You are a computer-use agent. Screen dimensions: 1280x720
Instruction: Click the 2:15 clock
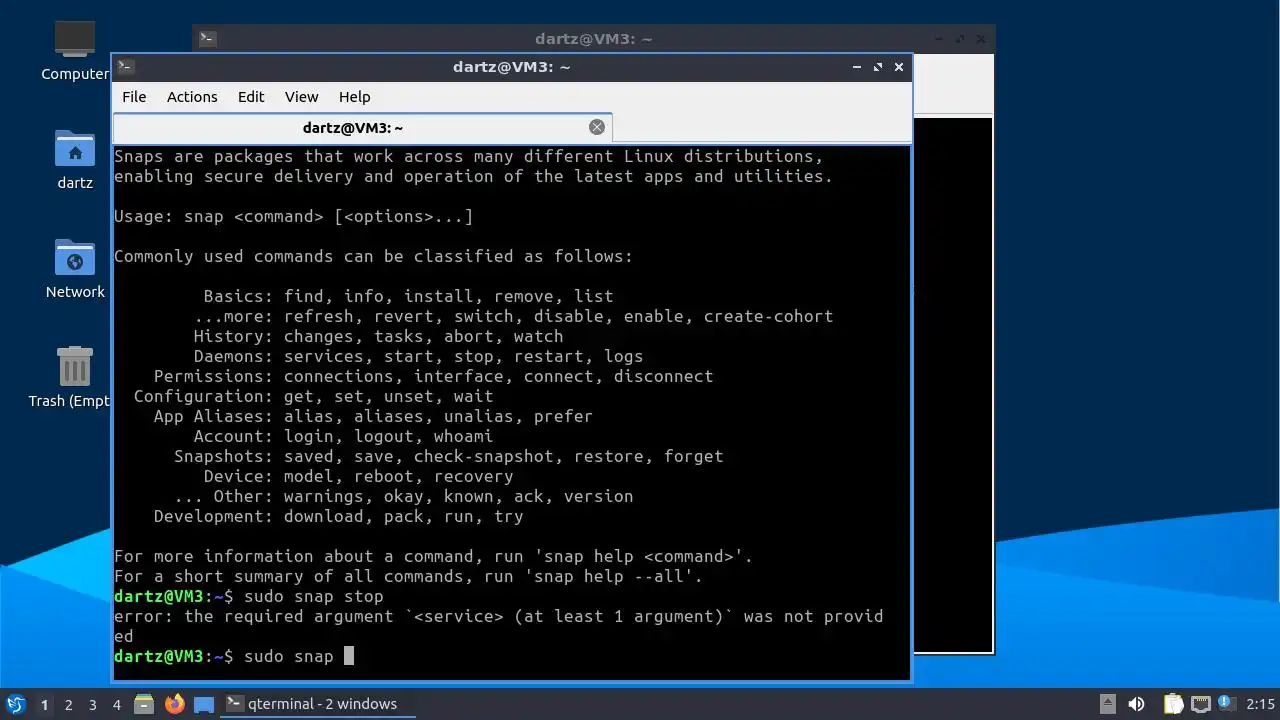(1260, 704)
